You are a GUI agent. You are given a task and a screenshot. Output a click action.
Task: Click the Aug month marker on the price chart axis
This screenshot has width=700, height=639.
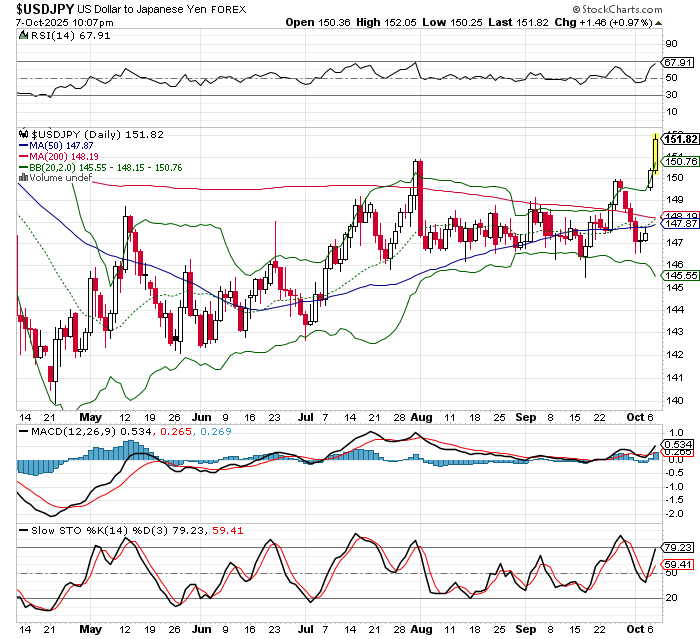pyautogui.click(x=421, y=416)
